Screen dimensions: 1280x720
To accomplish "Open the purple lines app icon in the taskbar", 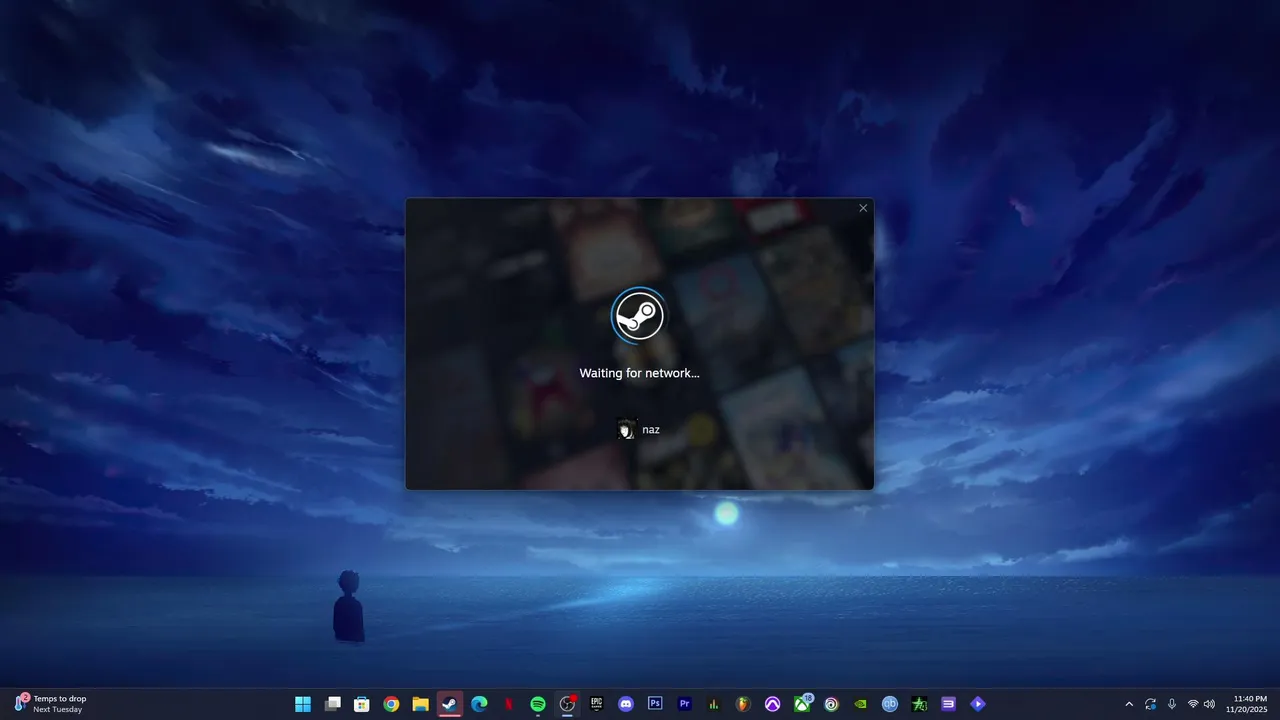I will click(948, 704).
